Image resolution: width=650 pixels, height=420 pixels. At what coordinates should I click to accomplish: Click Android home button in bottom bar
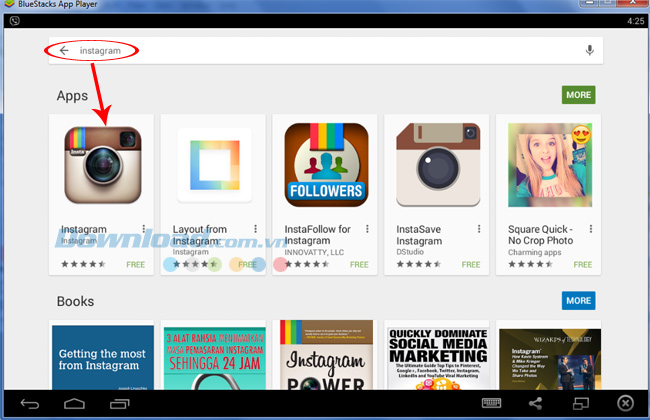pos(75,404)
